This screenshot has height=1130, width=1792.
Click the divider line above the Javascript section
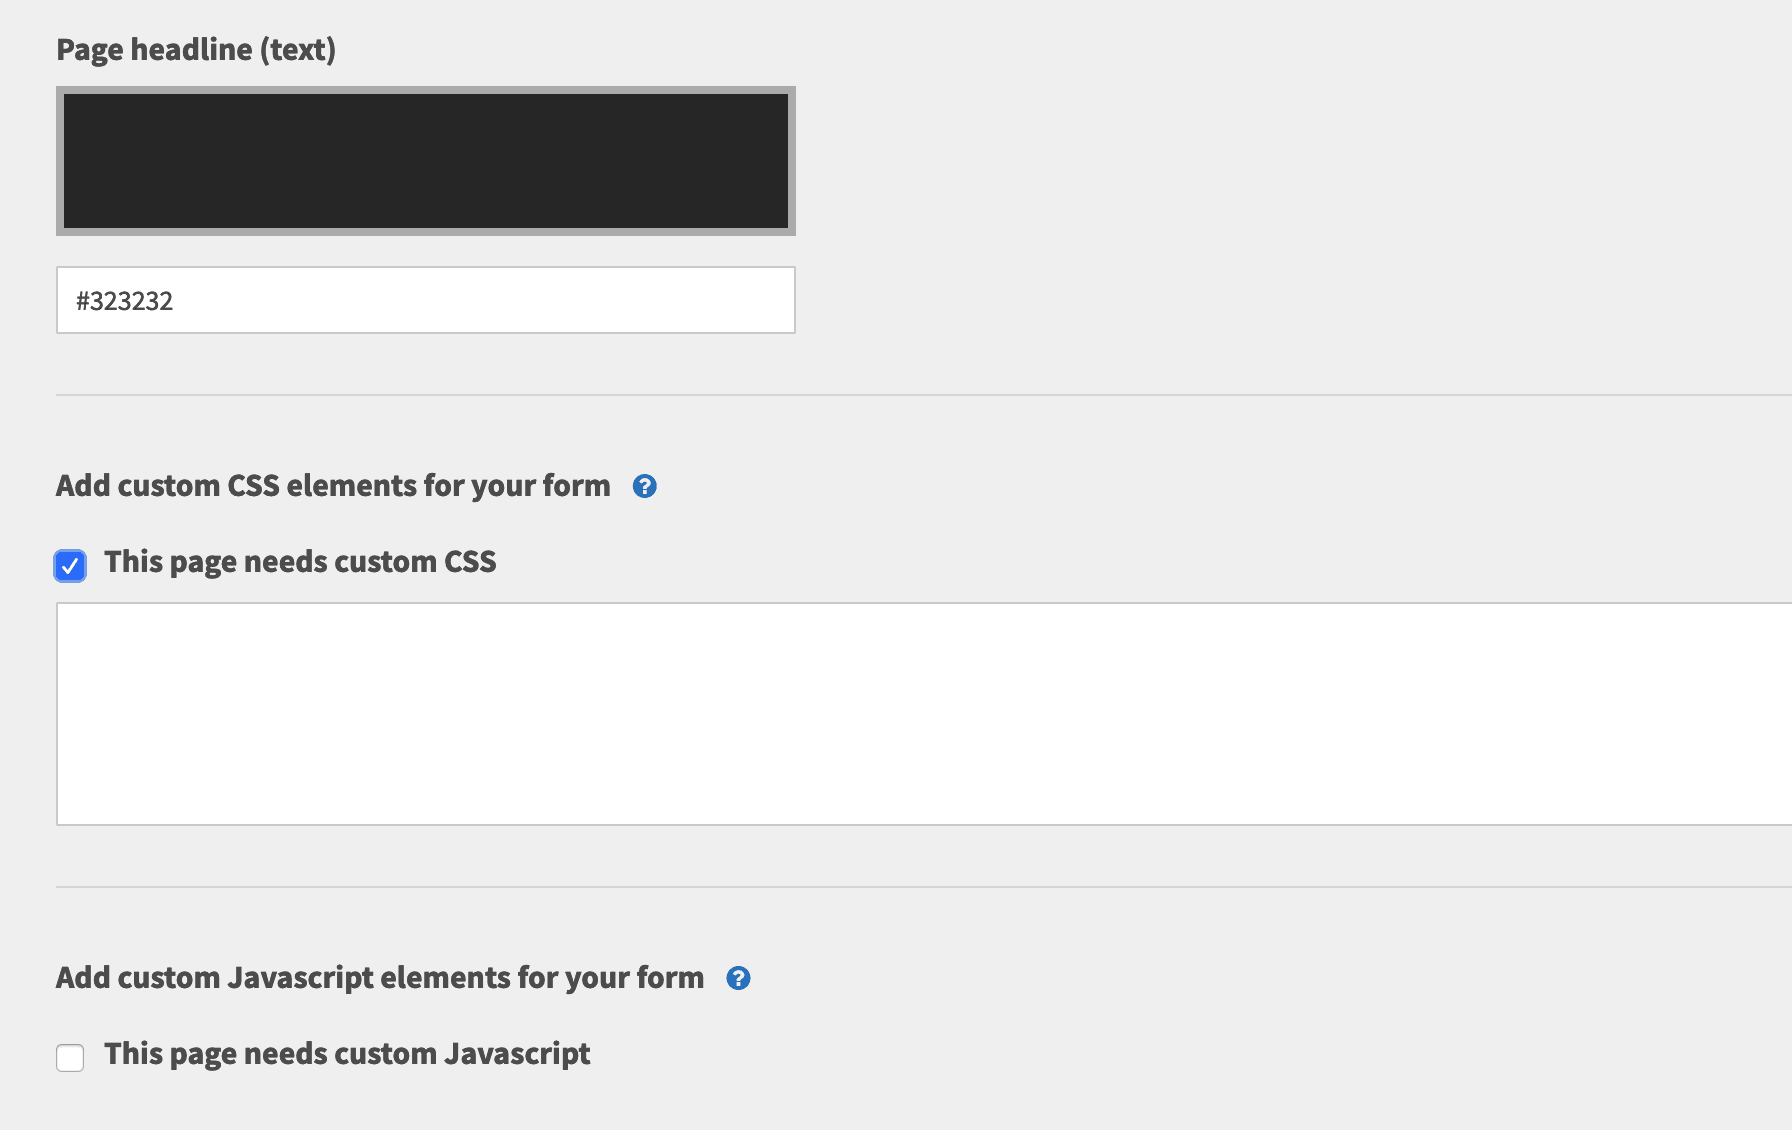pos(924,887)
